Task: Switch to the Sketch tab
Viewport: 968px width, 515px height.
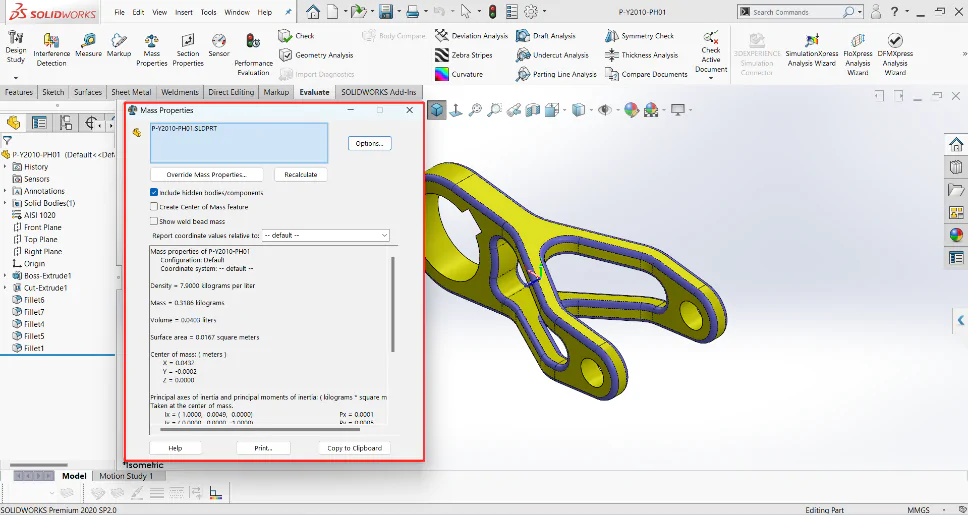Action: (x=52, y=92)
